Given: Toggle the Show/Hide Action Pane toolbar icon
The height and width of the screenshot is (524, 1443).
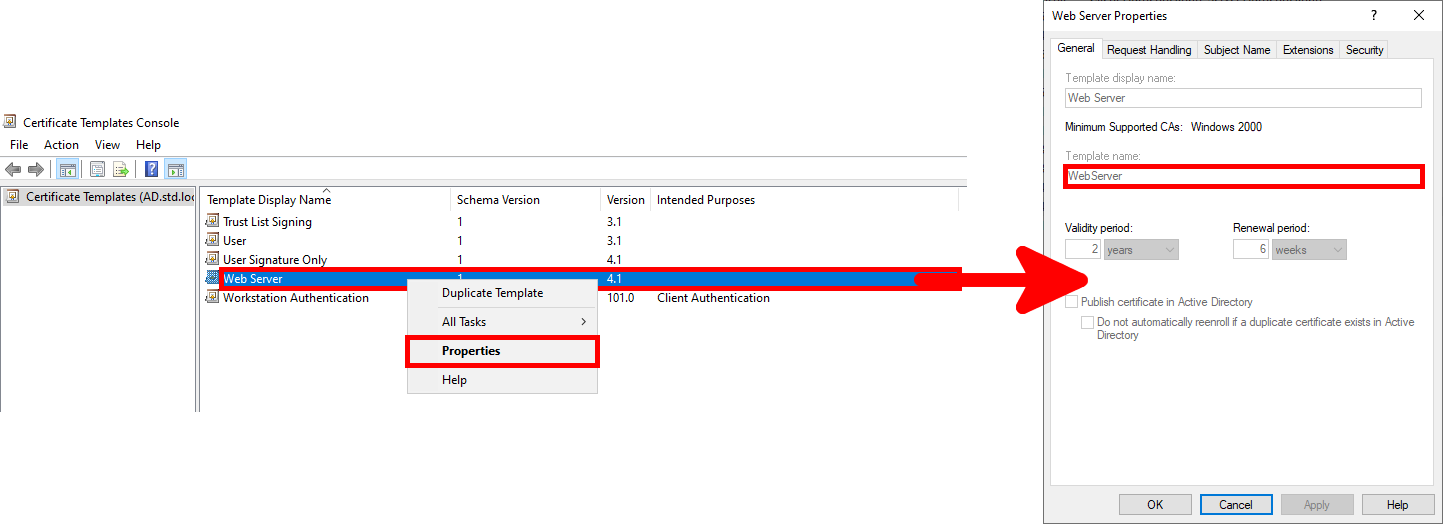Looking at the screenshot, I should [176, 170].
